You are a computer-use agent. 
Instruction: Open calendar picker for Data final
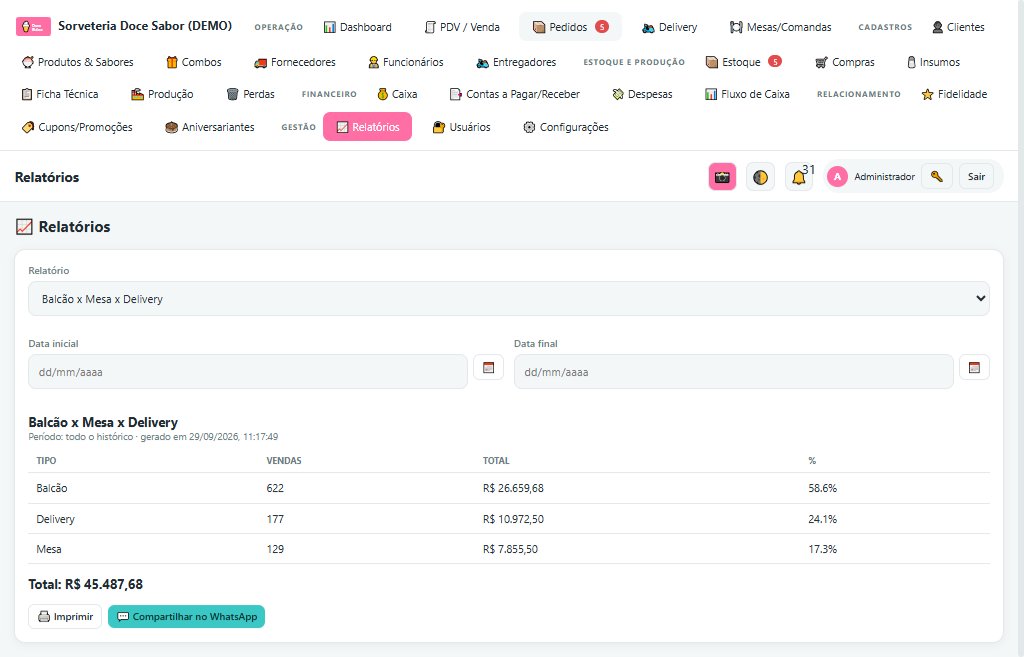[x=974, y=368]
